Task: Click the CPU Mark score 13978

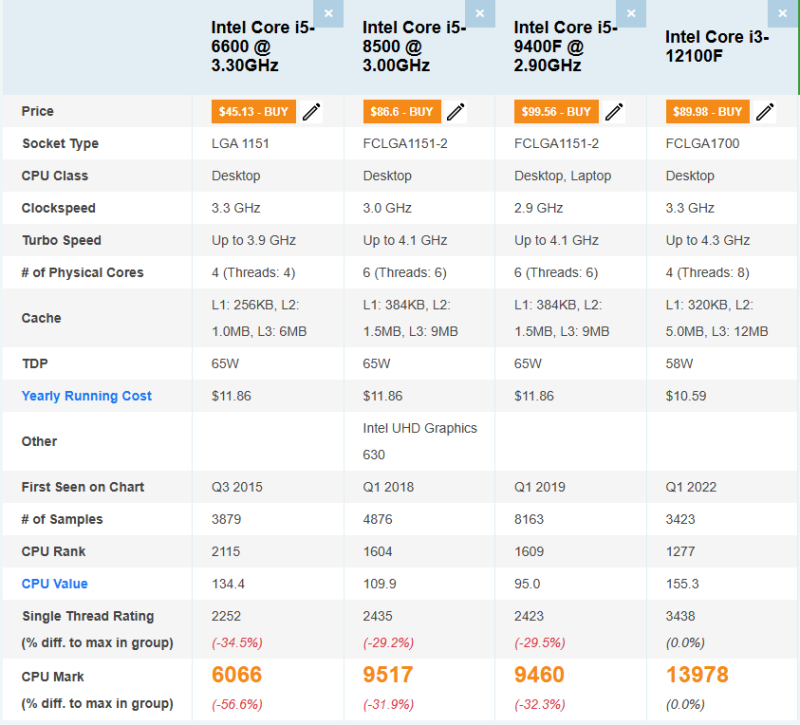Action: 697,674
